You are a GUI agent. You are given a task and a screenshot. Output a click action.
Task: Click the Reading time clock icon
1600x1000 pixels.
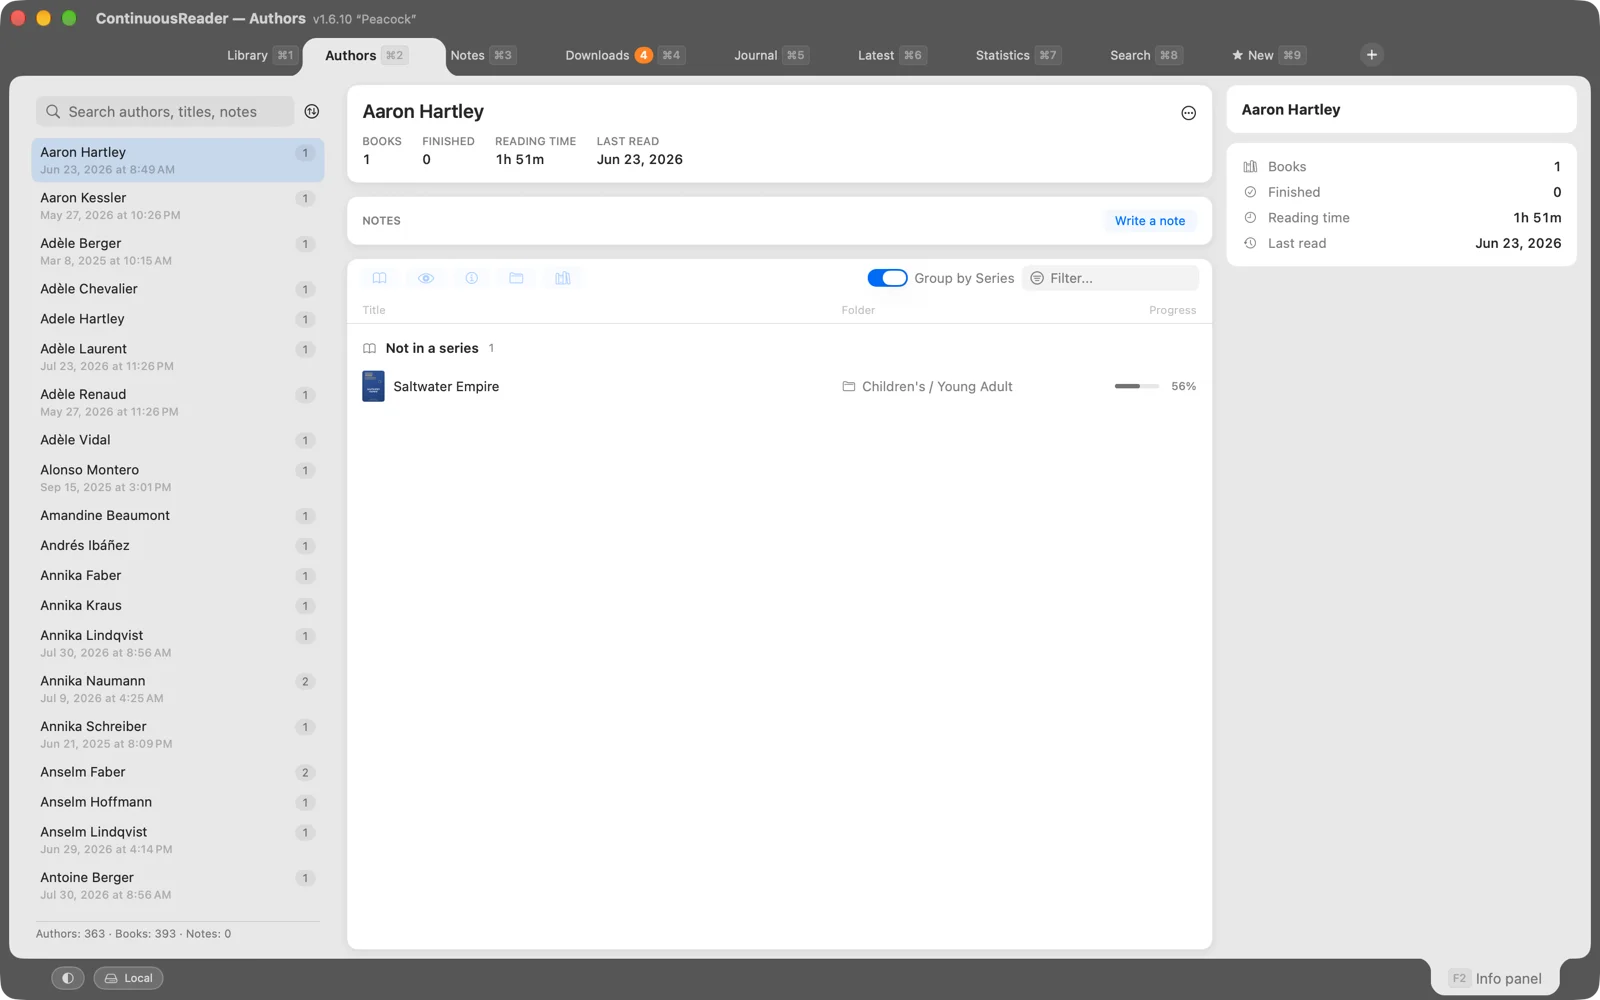[x=1250, y=218]
